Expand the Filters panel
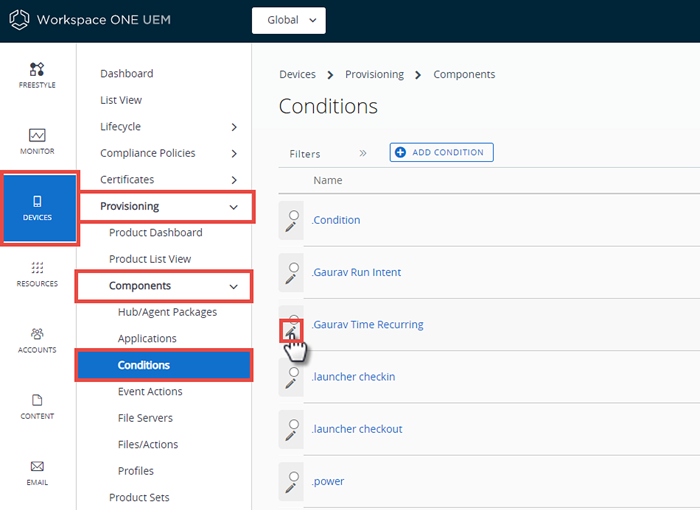Image resolution: width=700 pixels, height=510 pixels. [362, 153]
